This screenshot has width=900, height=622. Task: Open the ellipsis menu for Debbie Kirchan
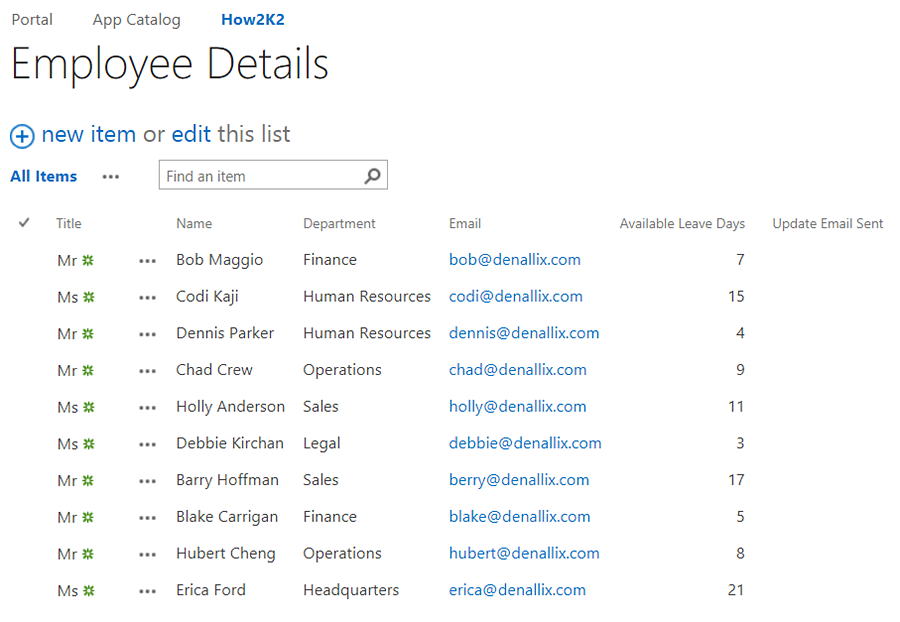click(x=148, y=445)
